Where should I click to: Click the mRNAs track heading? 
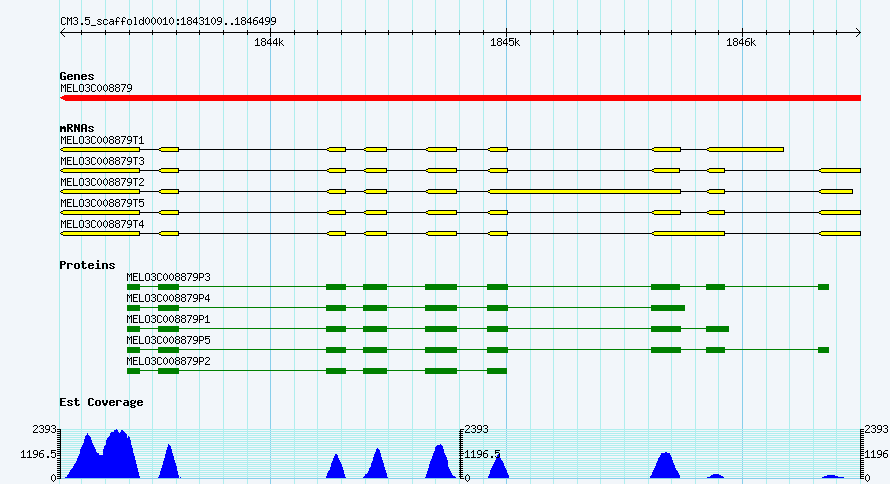[x=77, y=128]
